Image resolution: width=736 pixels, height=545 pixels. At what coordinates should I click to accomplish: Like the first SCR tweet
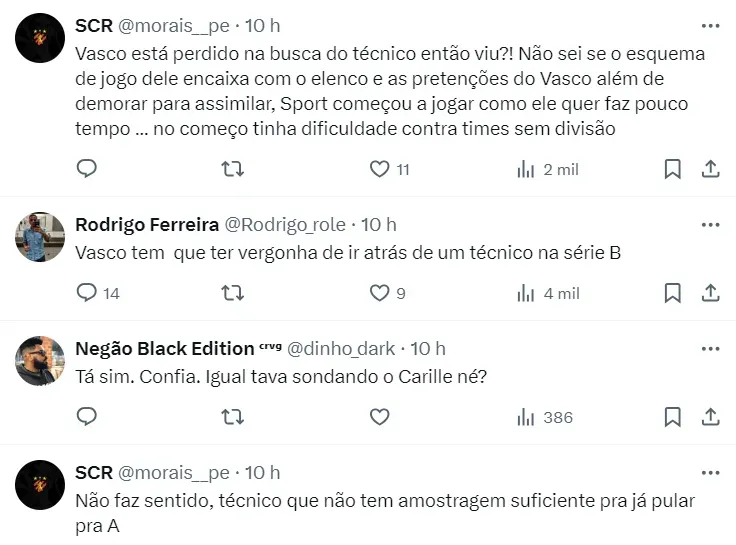(379, 169)
